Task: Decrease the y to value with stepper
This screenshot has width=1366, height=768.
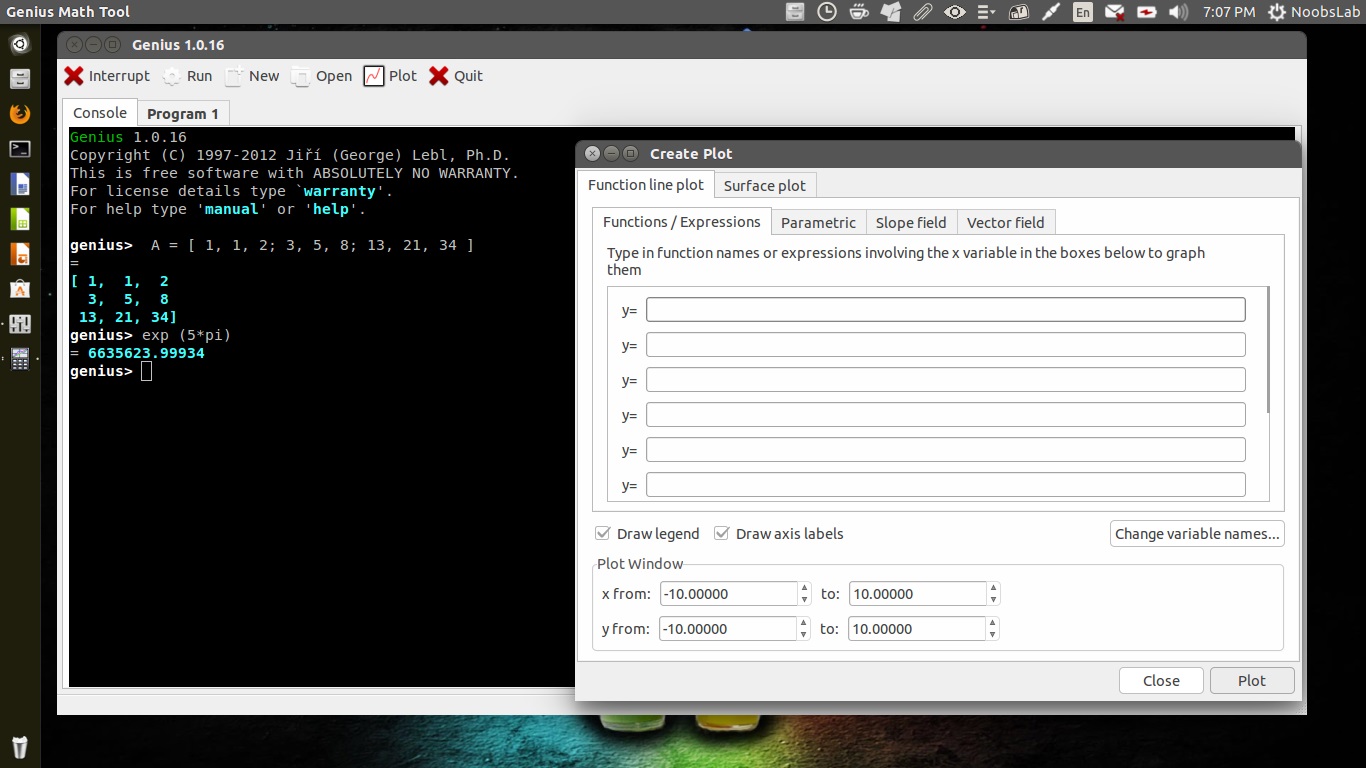Action: pos(993,635)
